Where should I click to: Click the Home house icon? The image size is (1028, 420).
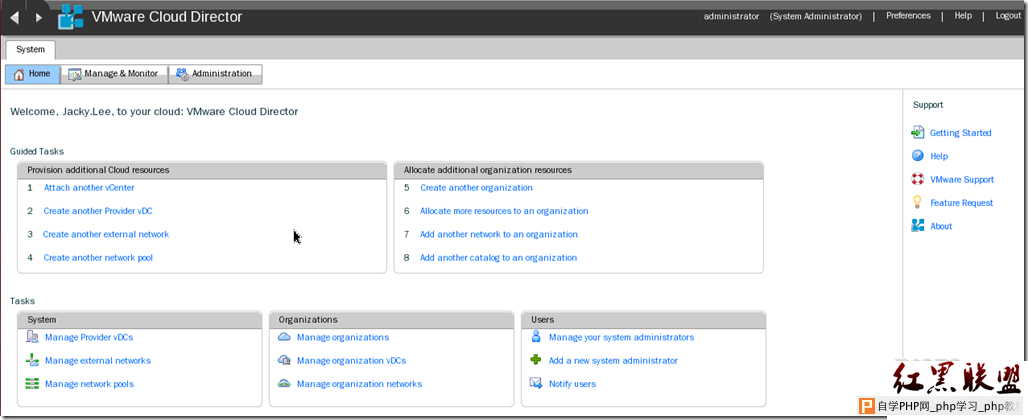(x=19, y=74)
